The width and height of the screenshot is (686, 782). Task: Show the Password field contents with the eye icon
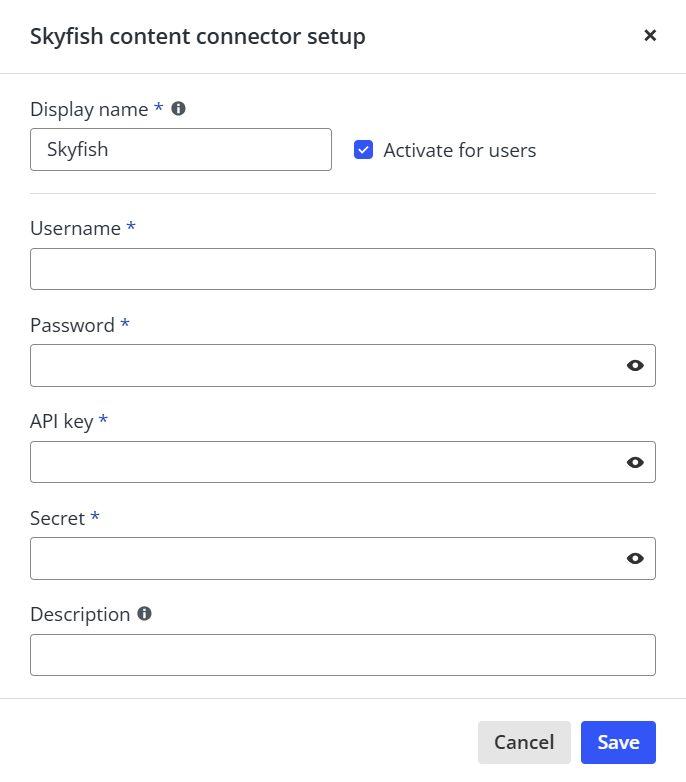point(635,366)
